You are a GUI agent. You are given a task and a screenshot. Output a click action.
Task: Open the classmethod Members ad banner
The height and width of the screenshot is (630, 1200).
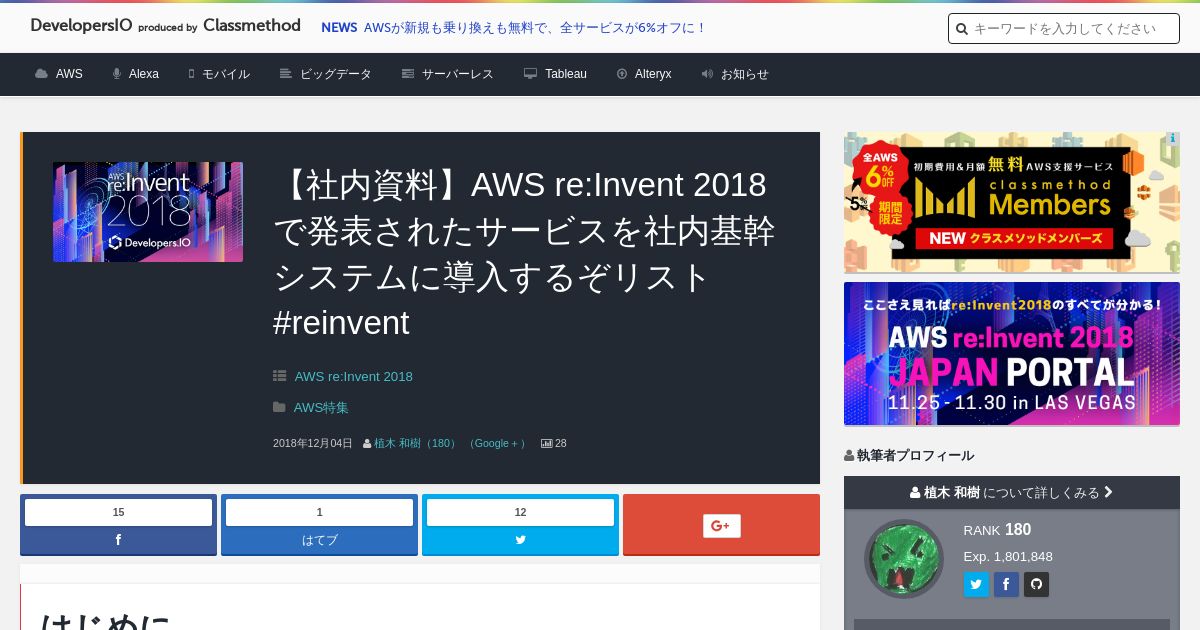tap(1012, 202)
